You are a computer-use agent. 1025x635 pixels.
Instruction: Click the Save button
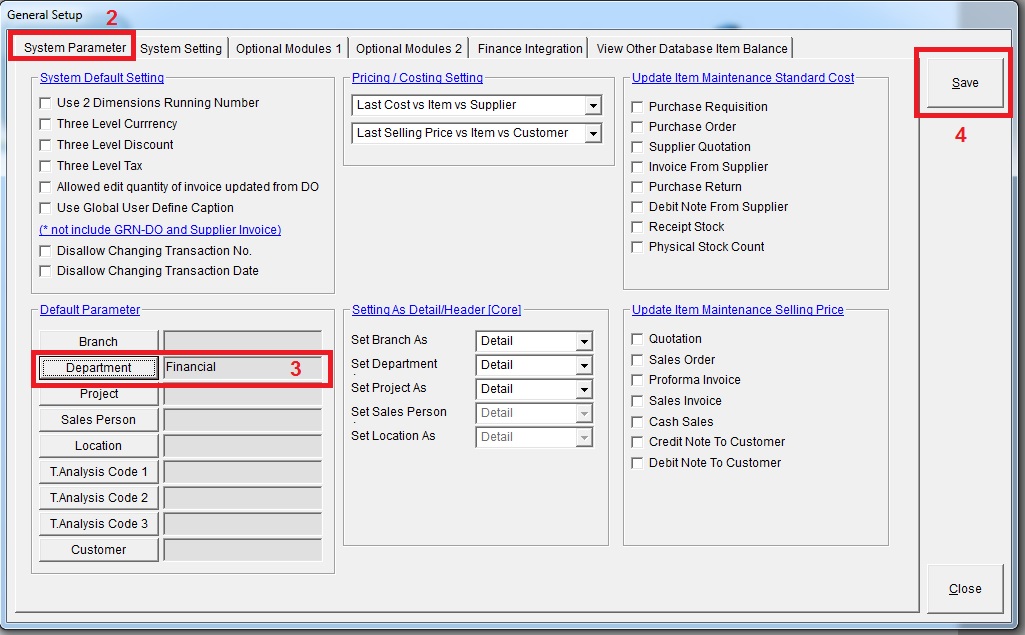click(964, 83)
